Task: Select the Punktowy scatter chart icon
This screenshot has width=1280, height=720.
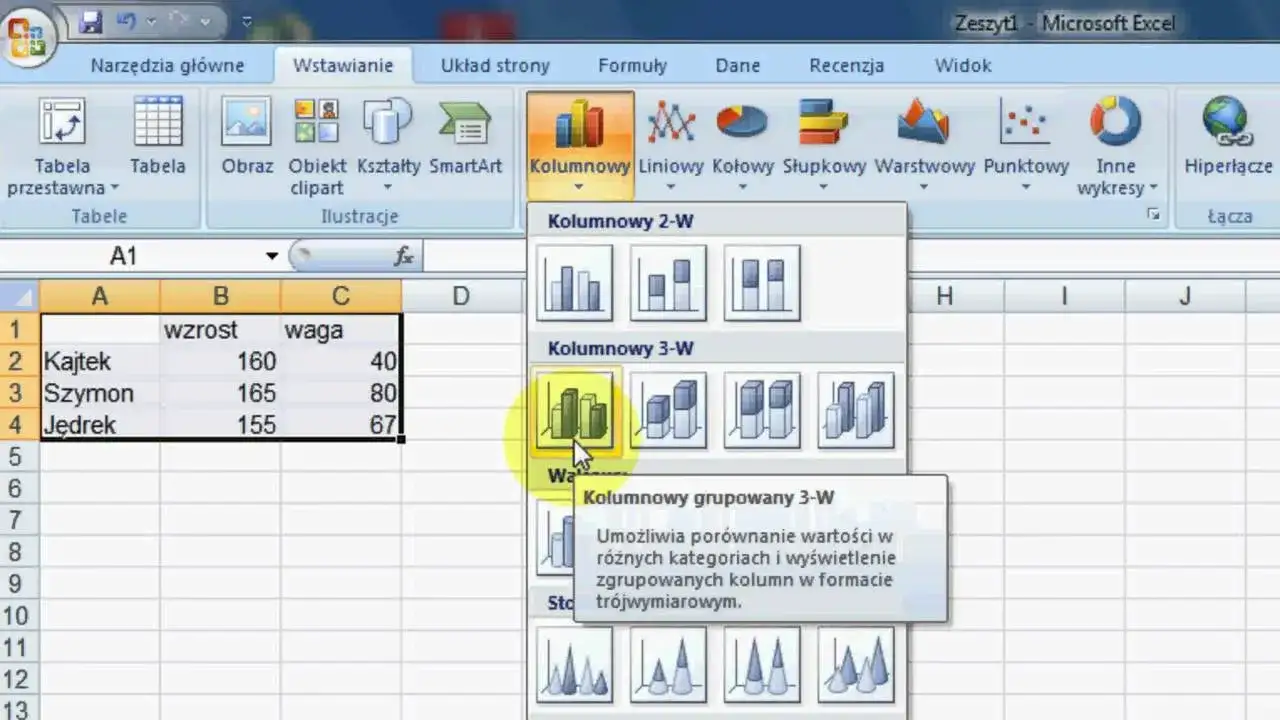Action: pyautogui.click(x=1025, y=123)
